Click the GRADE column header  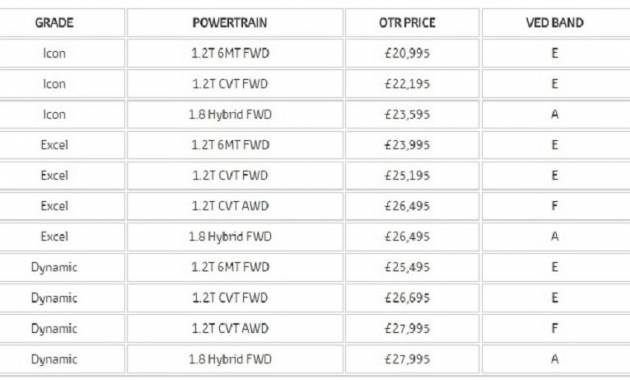pos(54,23)
